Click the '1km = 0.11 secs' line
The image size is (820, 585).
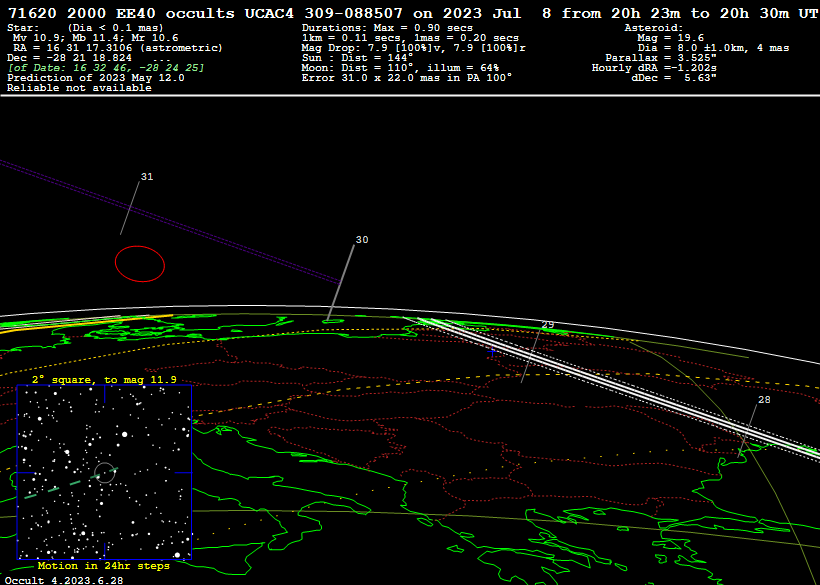(x=410, y=38)
